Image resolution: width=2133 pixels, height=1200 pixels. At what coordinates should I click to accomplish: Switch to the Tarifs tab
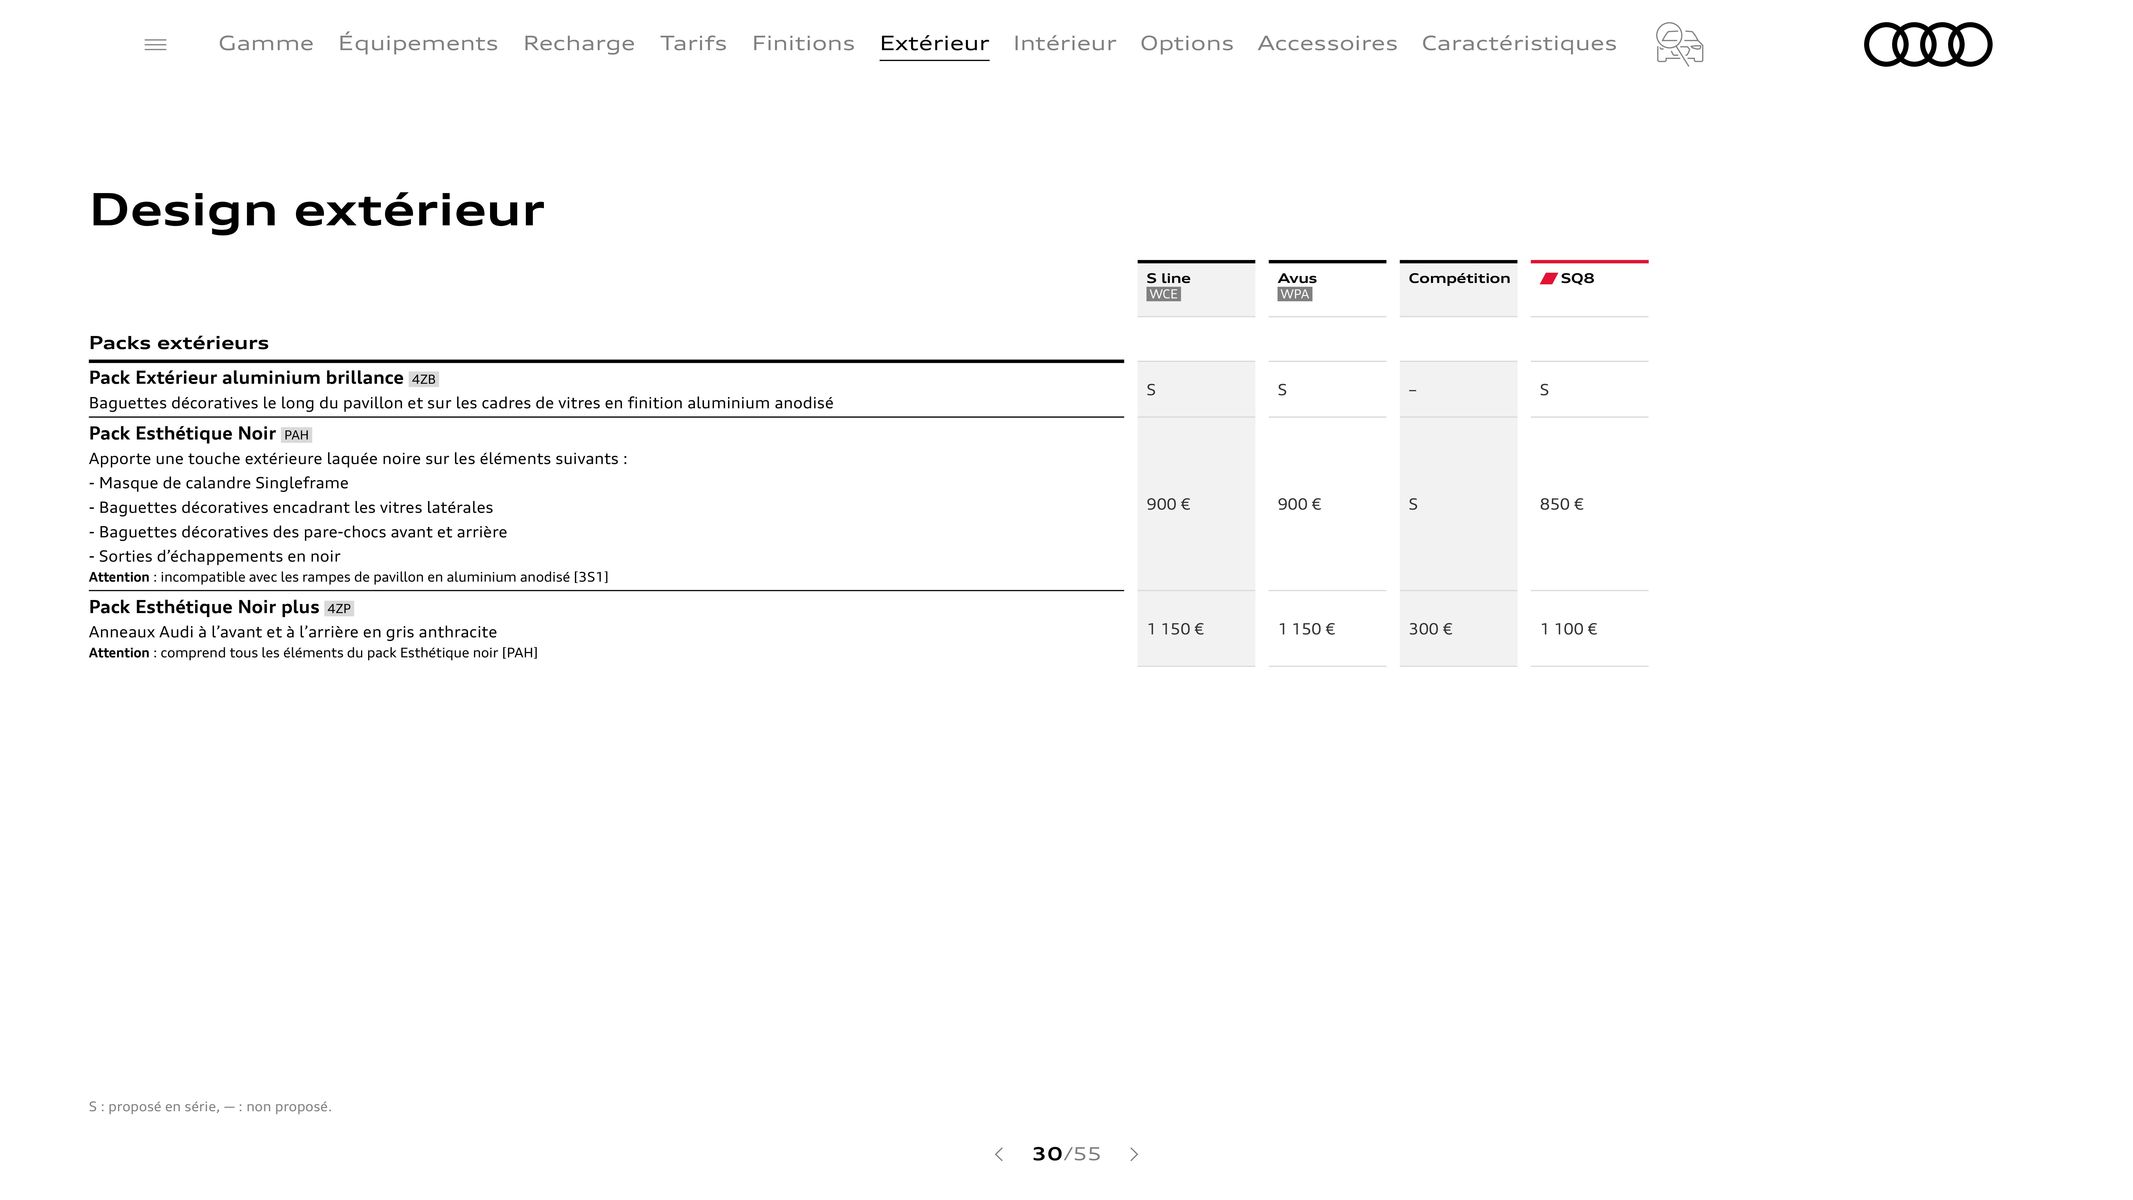693,43
